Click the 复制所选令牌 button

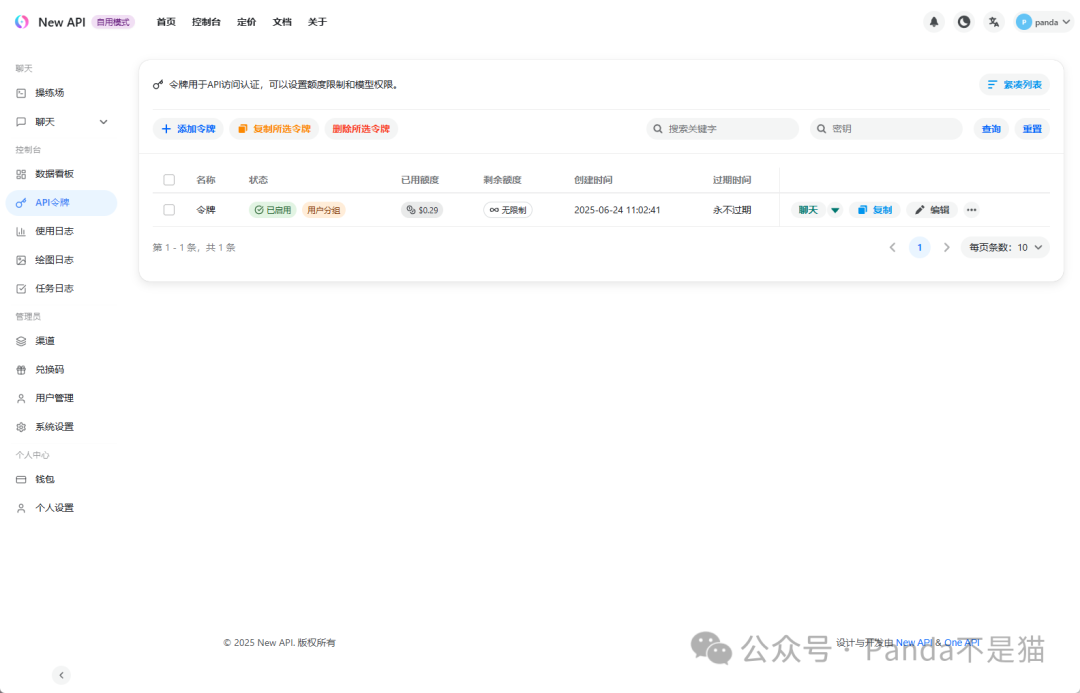click(x=274, y=129)
